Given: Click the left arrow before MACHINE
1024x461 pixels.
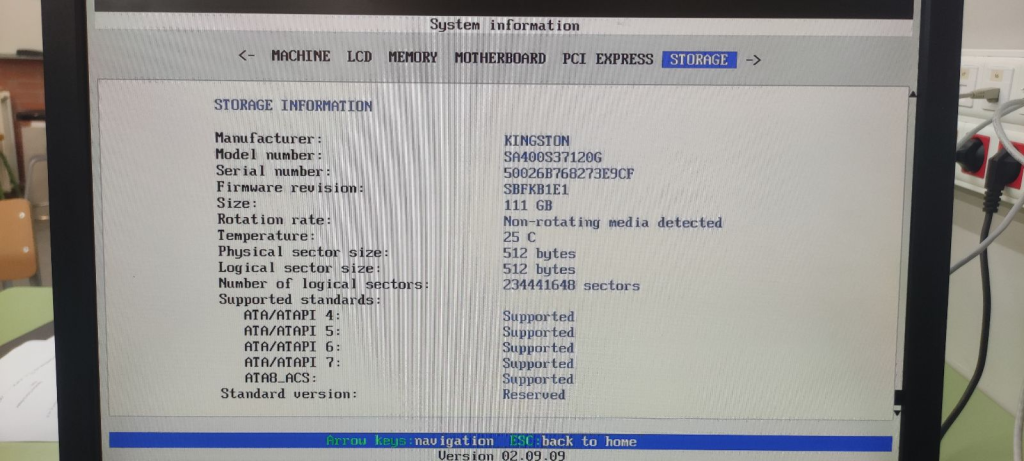Looking at the screenshot, I should 247,56.
